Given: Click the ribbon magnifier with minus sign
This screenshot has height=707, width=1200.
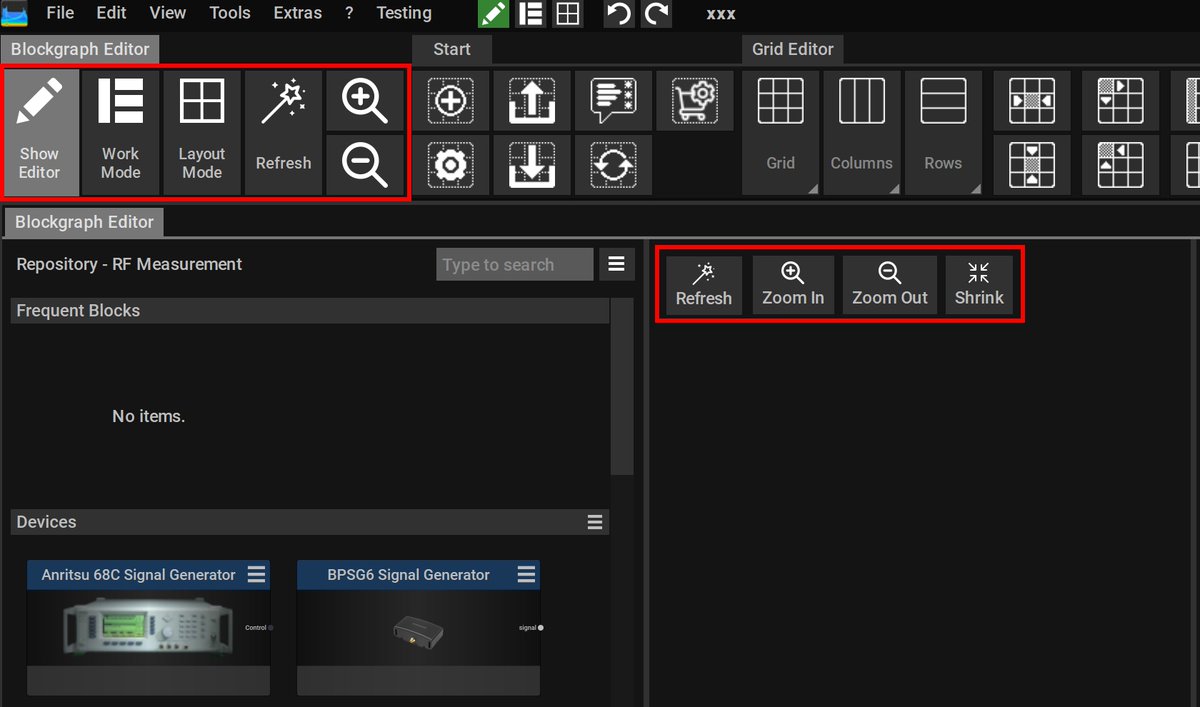Looking at the screenshot, I should 364,164.
